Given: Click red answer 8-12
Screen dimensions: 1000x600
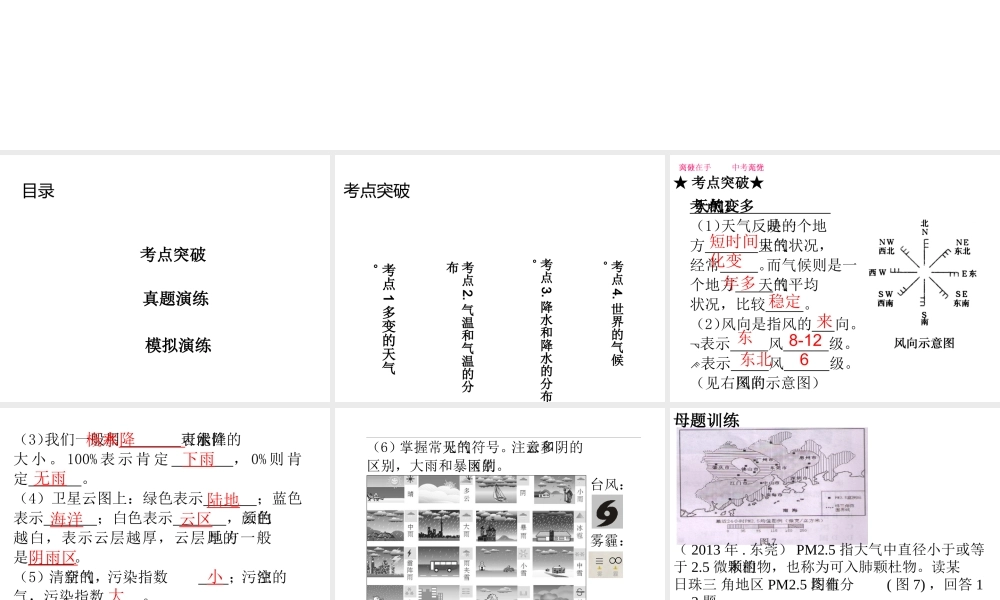Looking at the screenshot, I should pyautogui.click(x=805, y=340).
